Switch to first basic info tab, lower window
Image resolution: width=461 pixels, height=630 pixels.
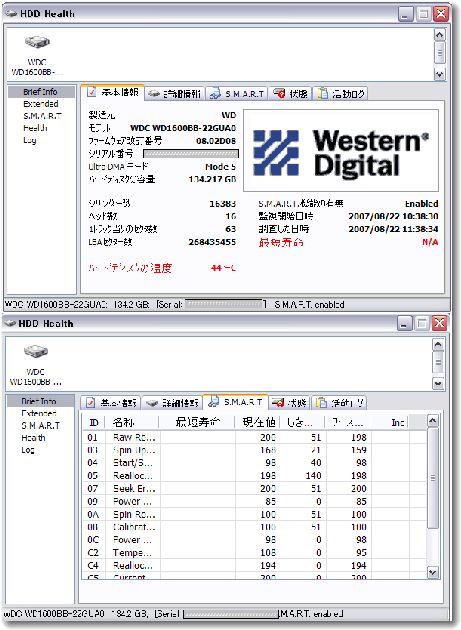coord(111,403)
